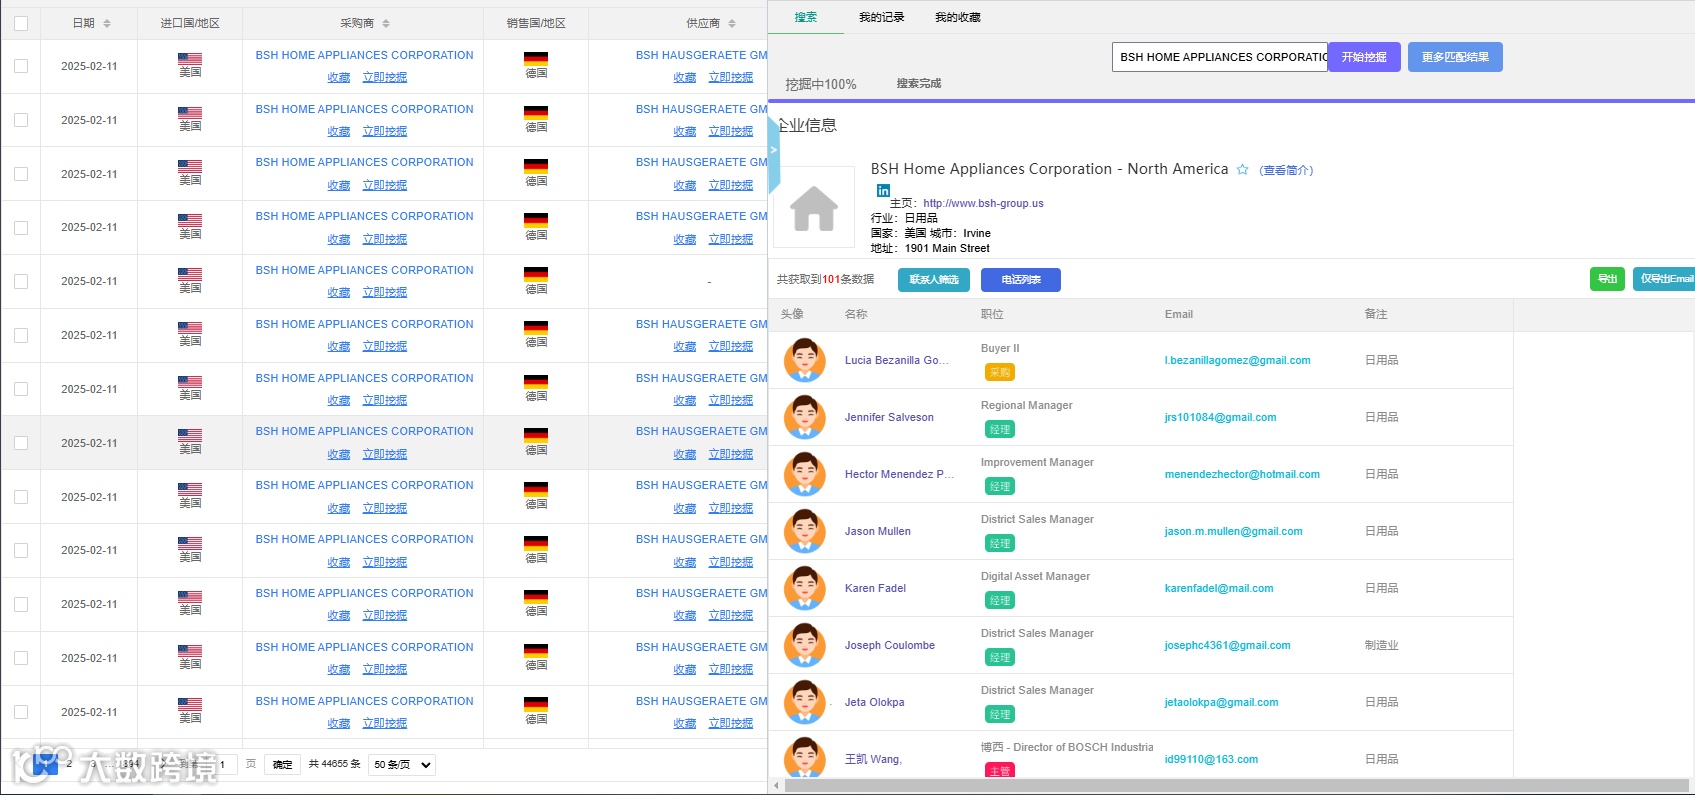Click the 进口国/地区 column header
The image size is (1695, 795).
[190, 23]
